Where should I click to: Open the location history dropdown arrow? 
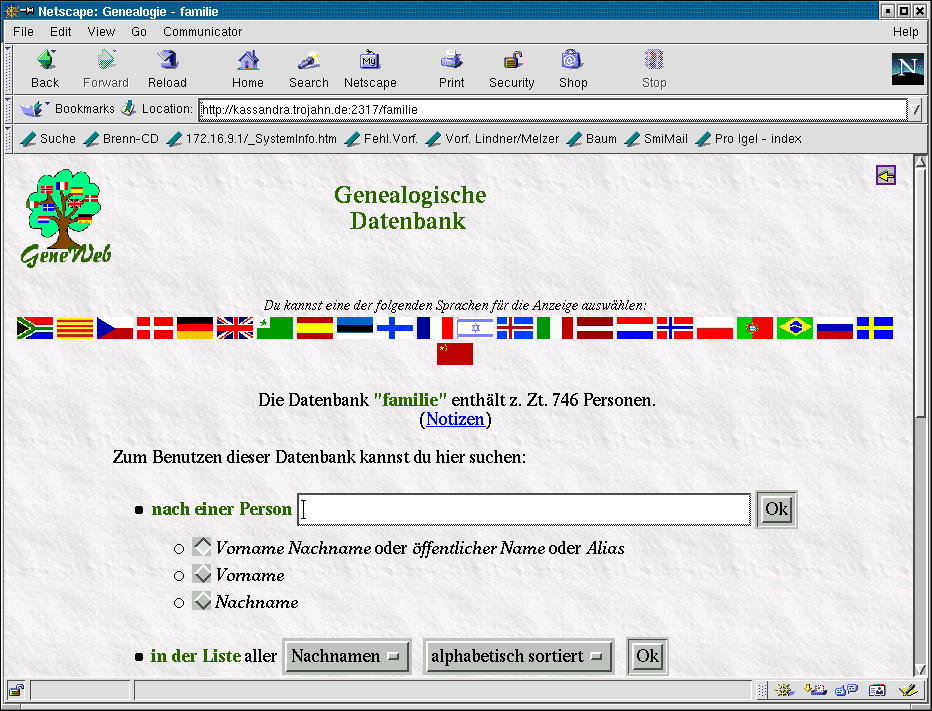click(x=915, y=109)
